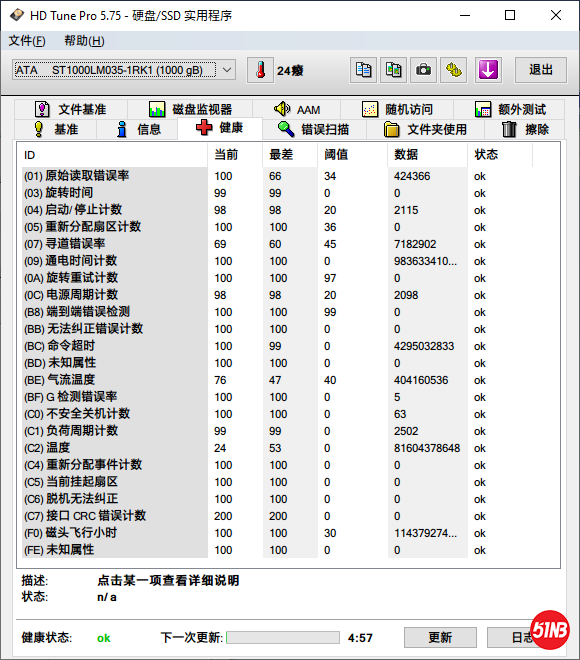Click the copy screenshot to clipboard icon
580x660 pixels.
tap(394, 70)
